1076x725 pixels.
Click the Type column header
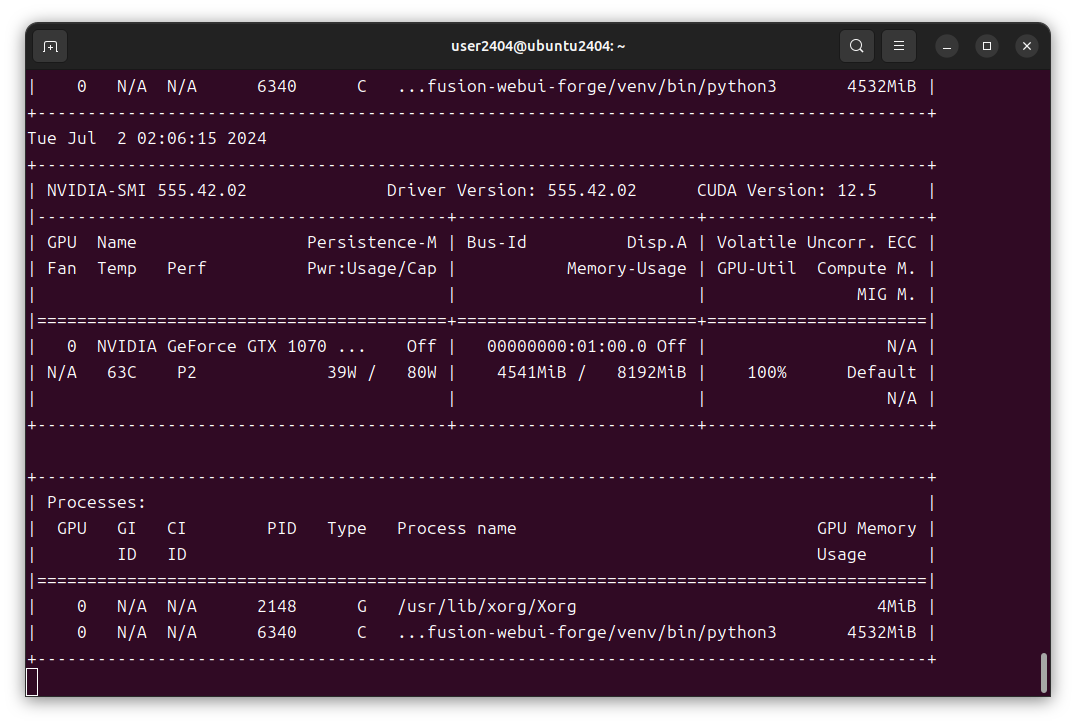point(347,529)
